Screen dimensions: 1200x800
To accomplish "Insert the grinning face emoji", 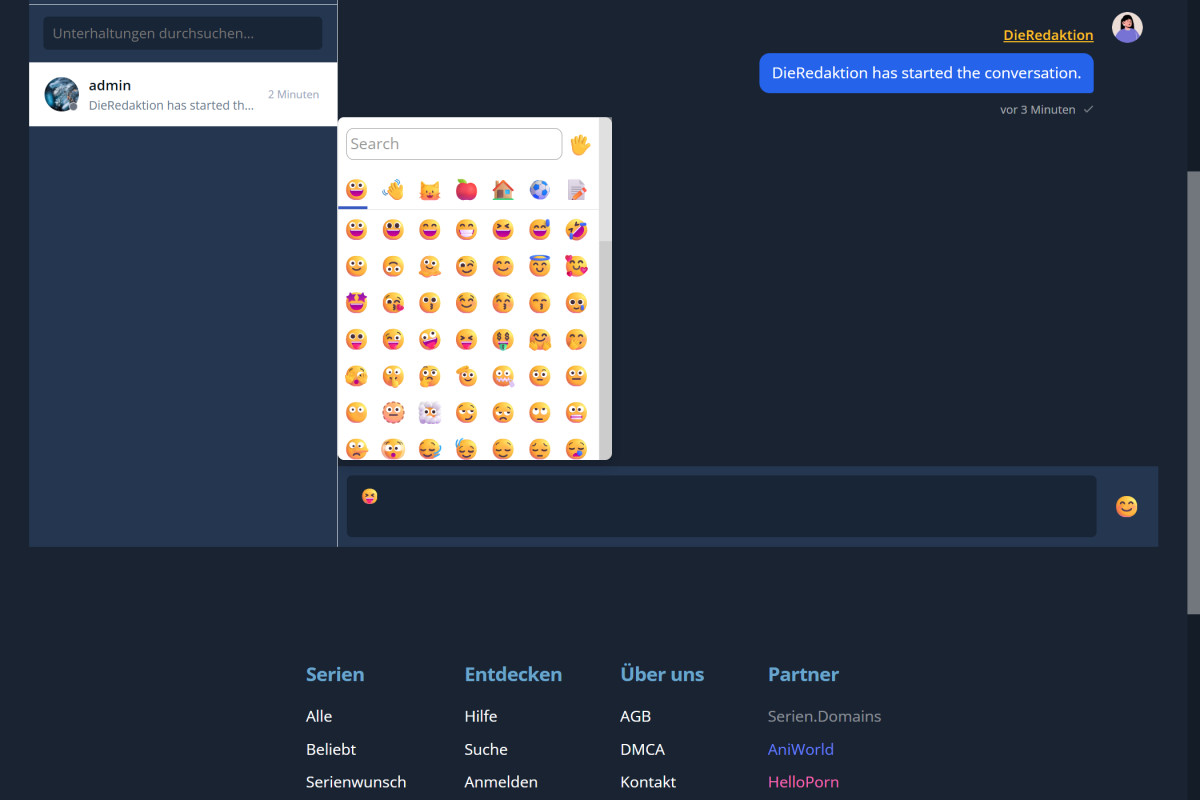I will pos(355,229).
